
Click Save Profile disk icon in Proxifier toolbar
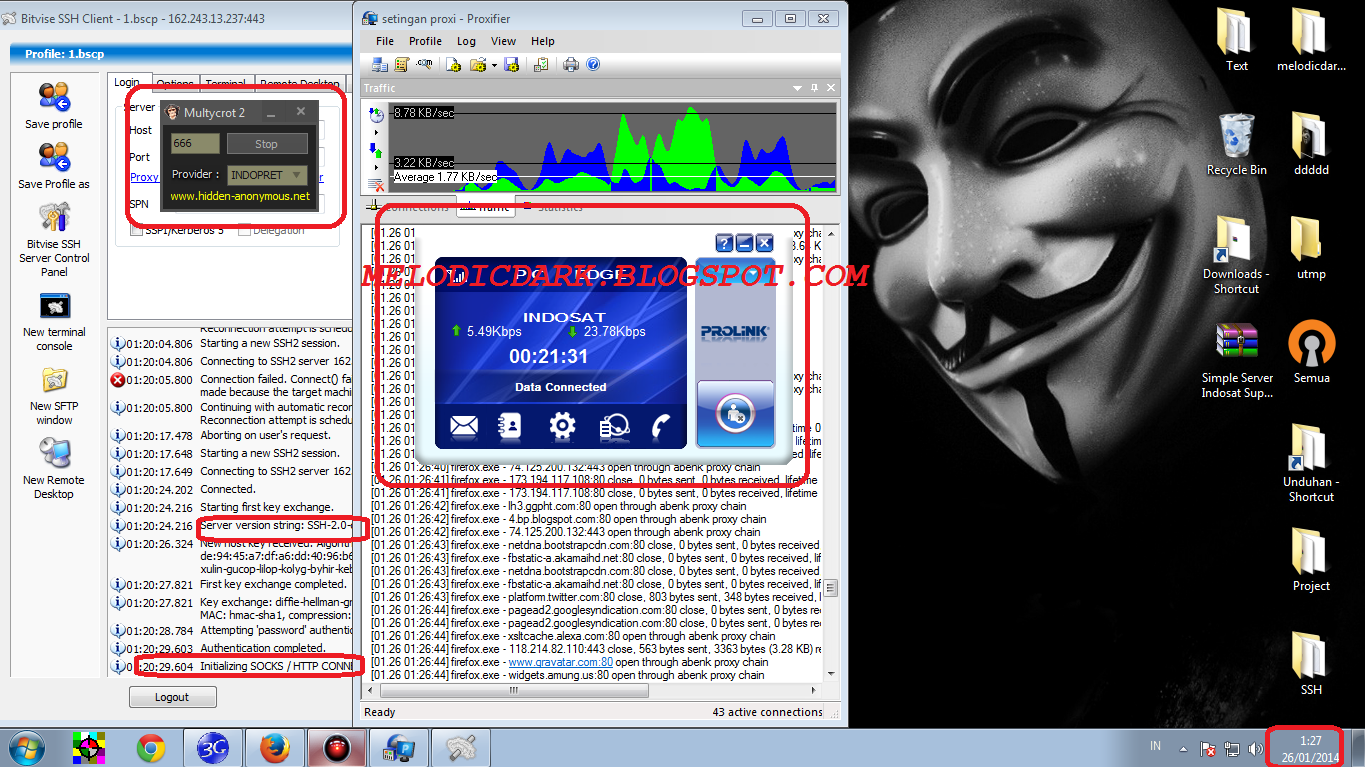511,64
